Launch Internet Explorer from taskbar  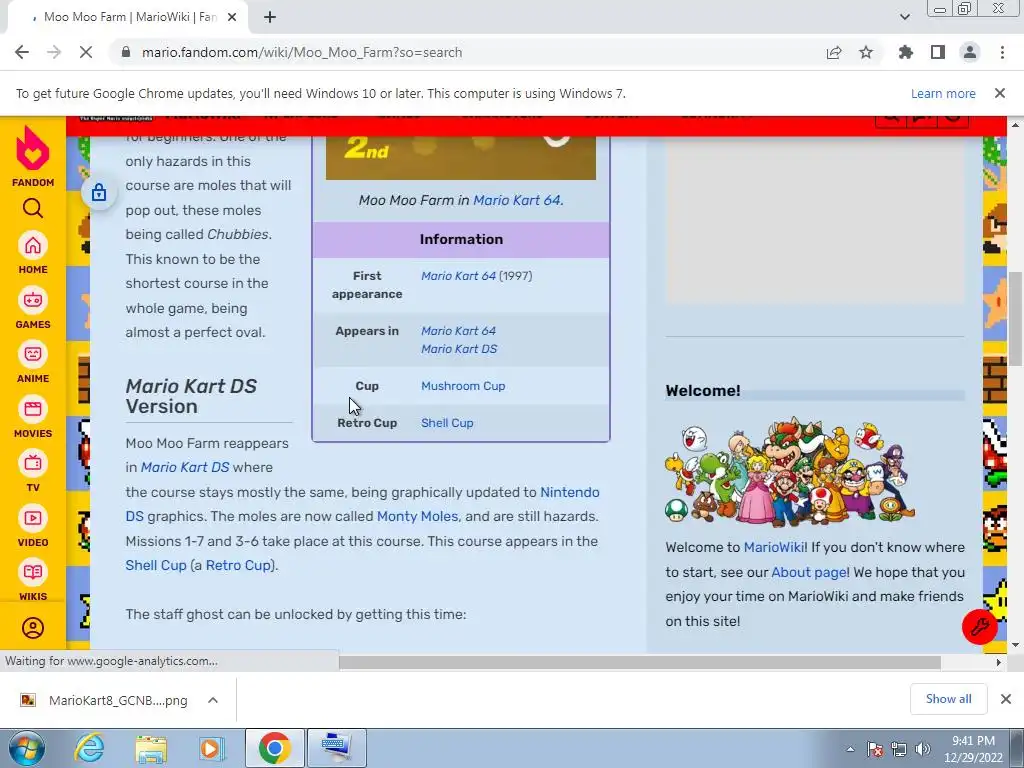89,748
